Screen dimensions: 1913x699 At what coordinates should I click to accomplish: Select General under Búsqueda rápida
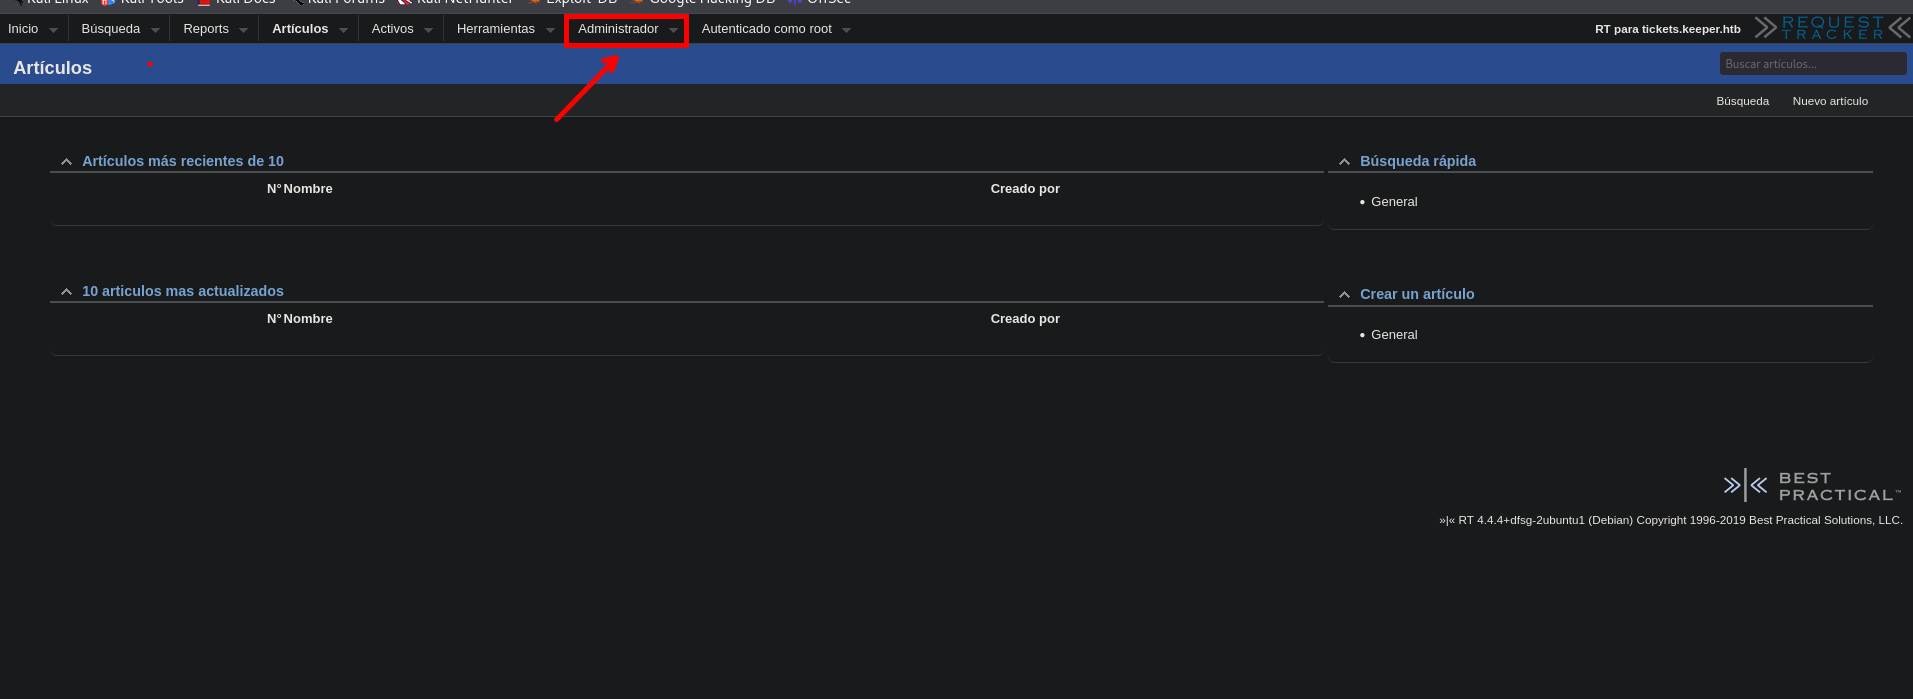pos(1394,202)
